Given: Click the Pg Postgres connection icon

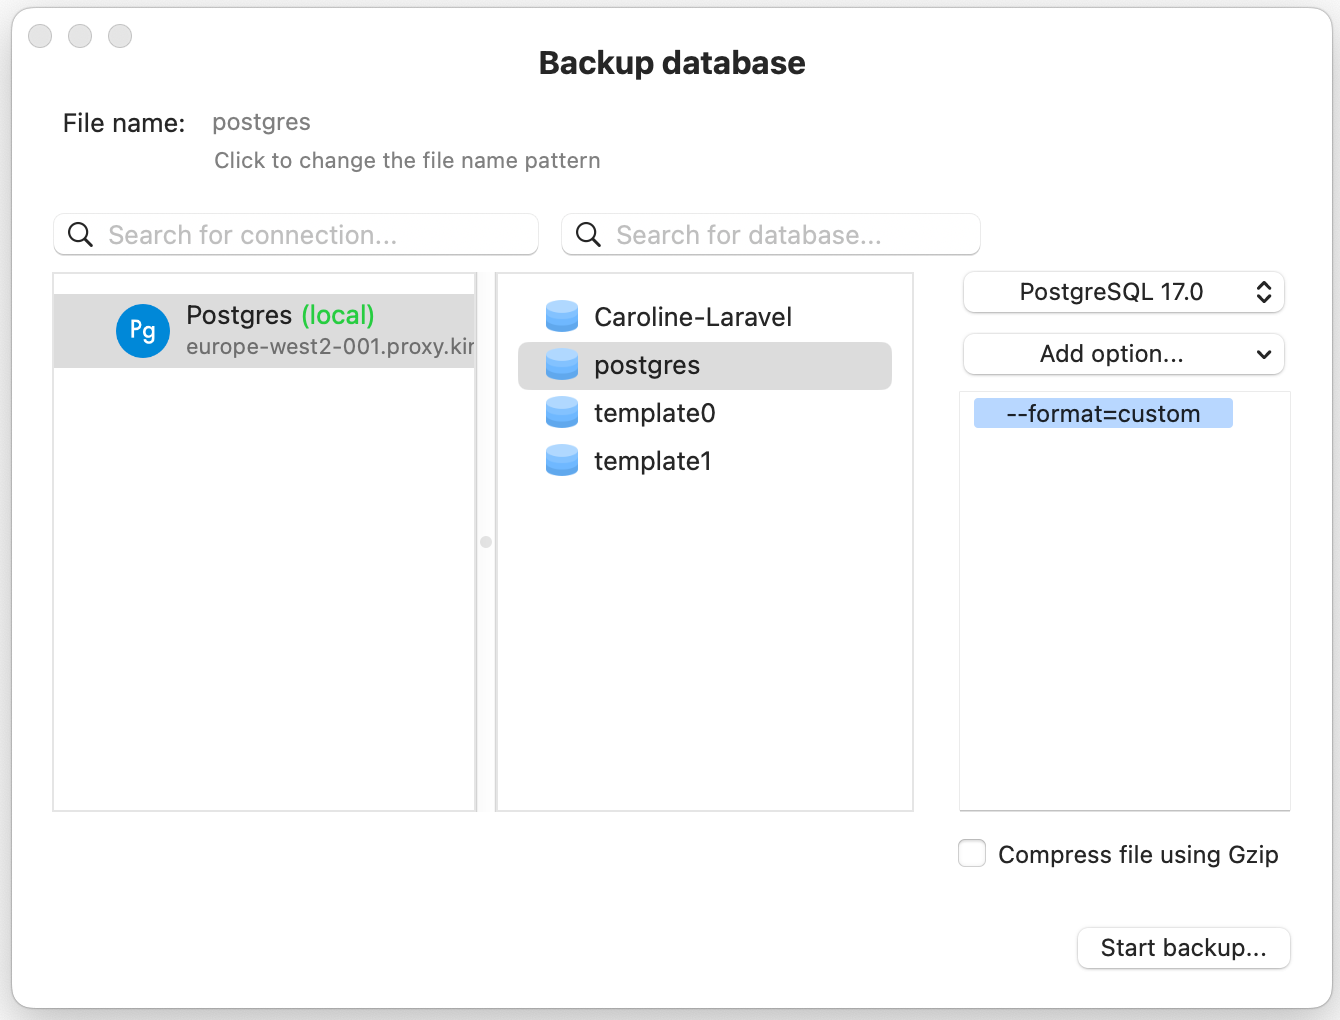Looking at the screenshot, I should [142, 330].
